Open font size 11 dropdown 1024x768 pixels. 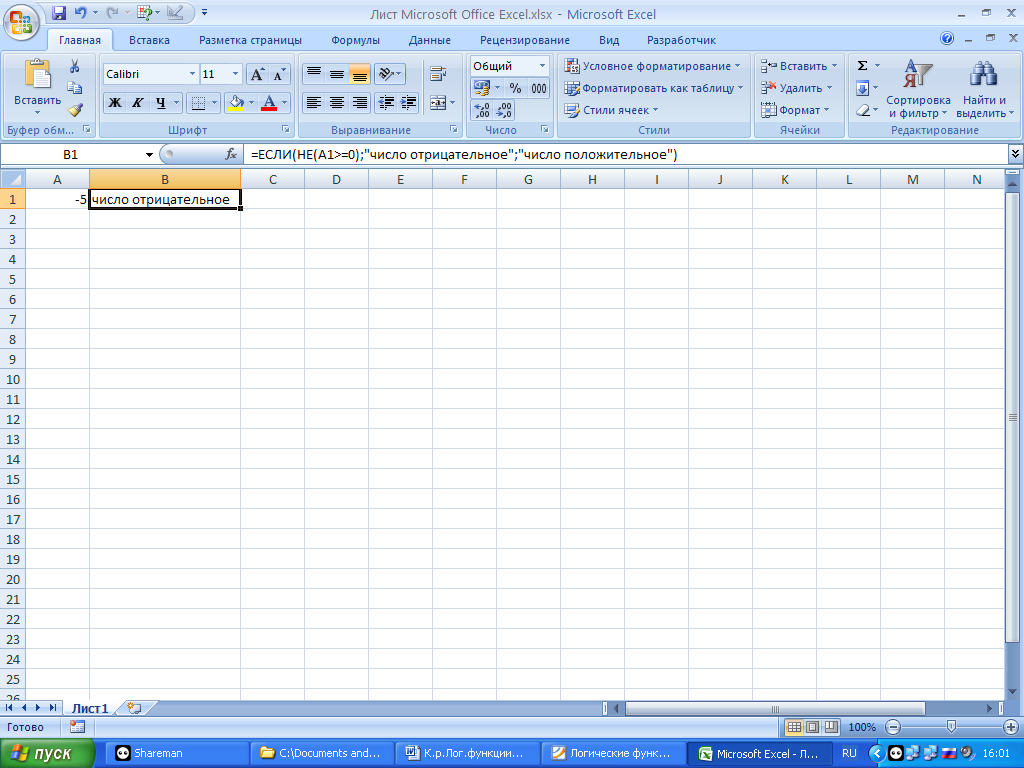[235, 74]
